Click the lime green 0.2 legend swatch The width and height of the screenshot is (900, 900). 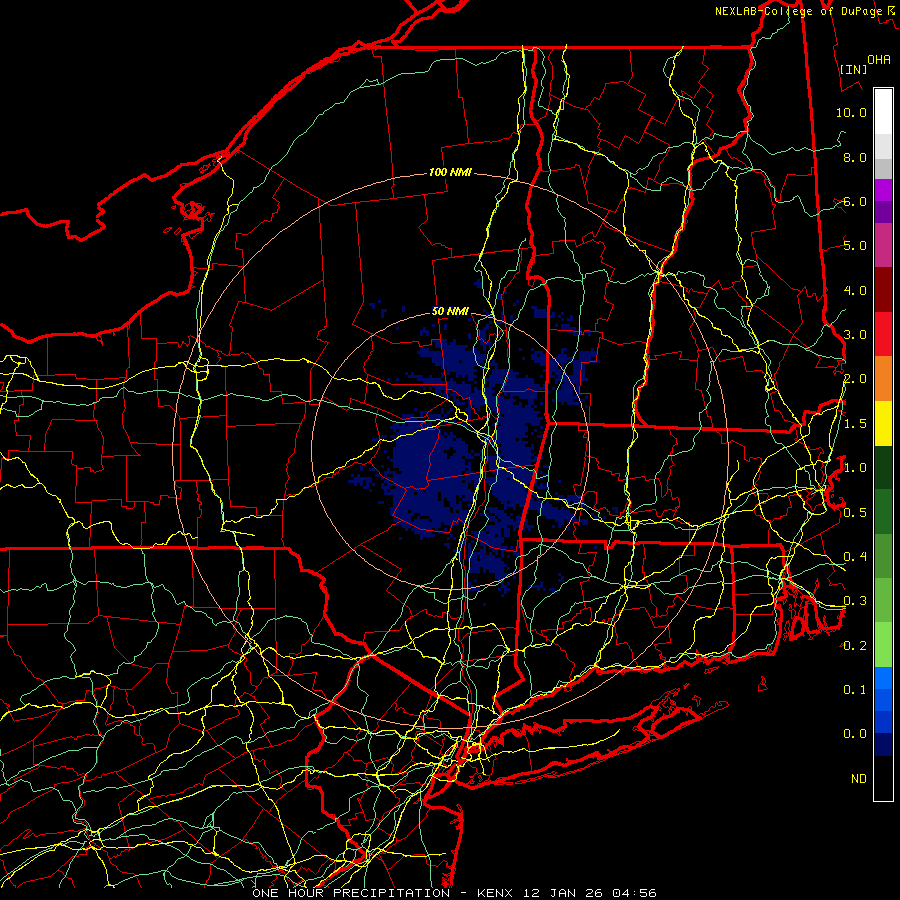(x=883, y=645)
